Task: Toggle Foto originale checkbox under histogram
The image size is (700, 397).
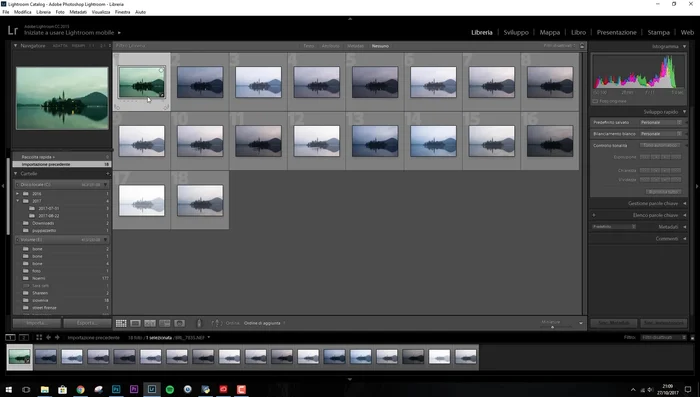Action: coord(595,101)
